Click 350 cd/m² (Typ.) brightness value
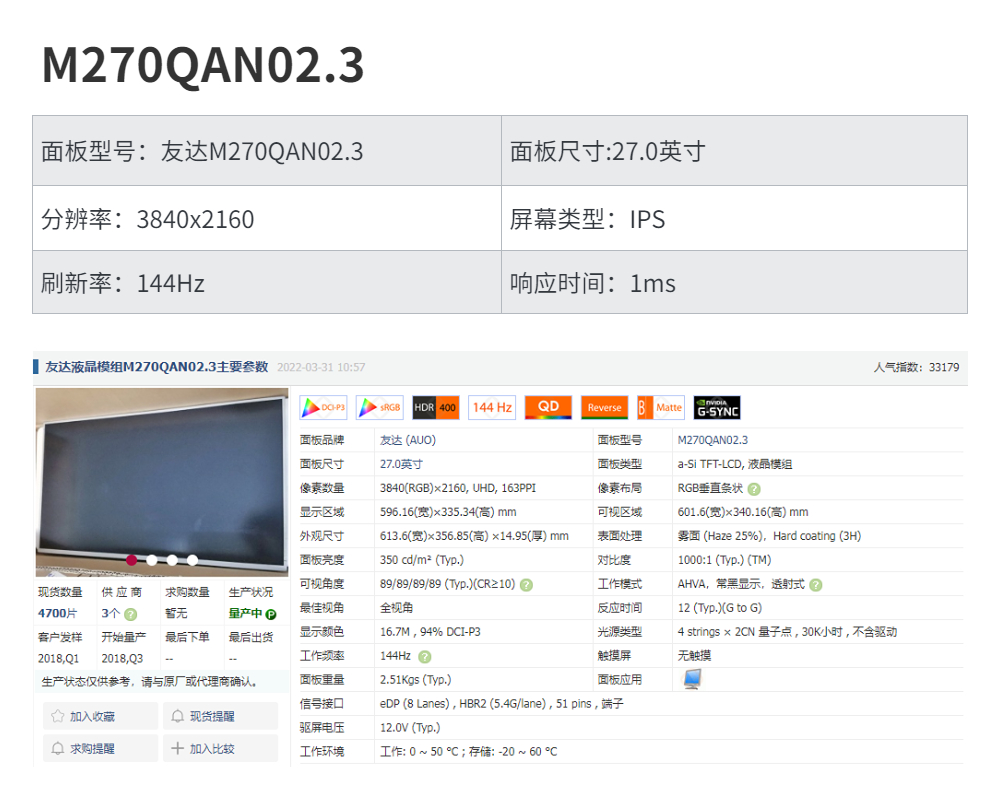 [x=422, y=560]
